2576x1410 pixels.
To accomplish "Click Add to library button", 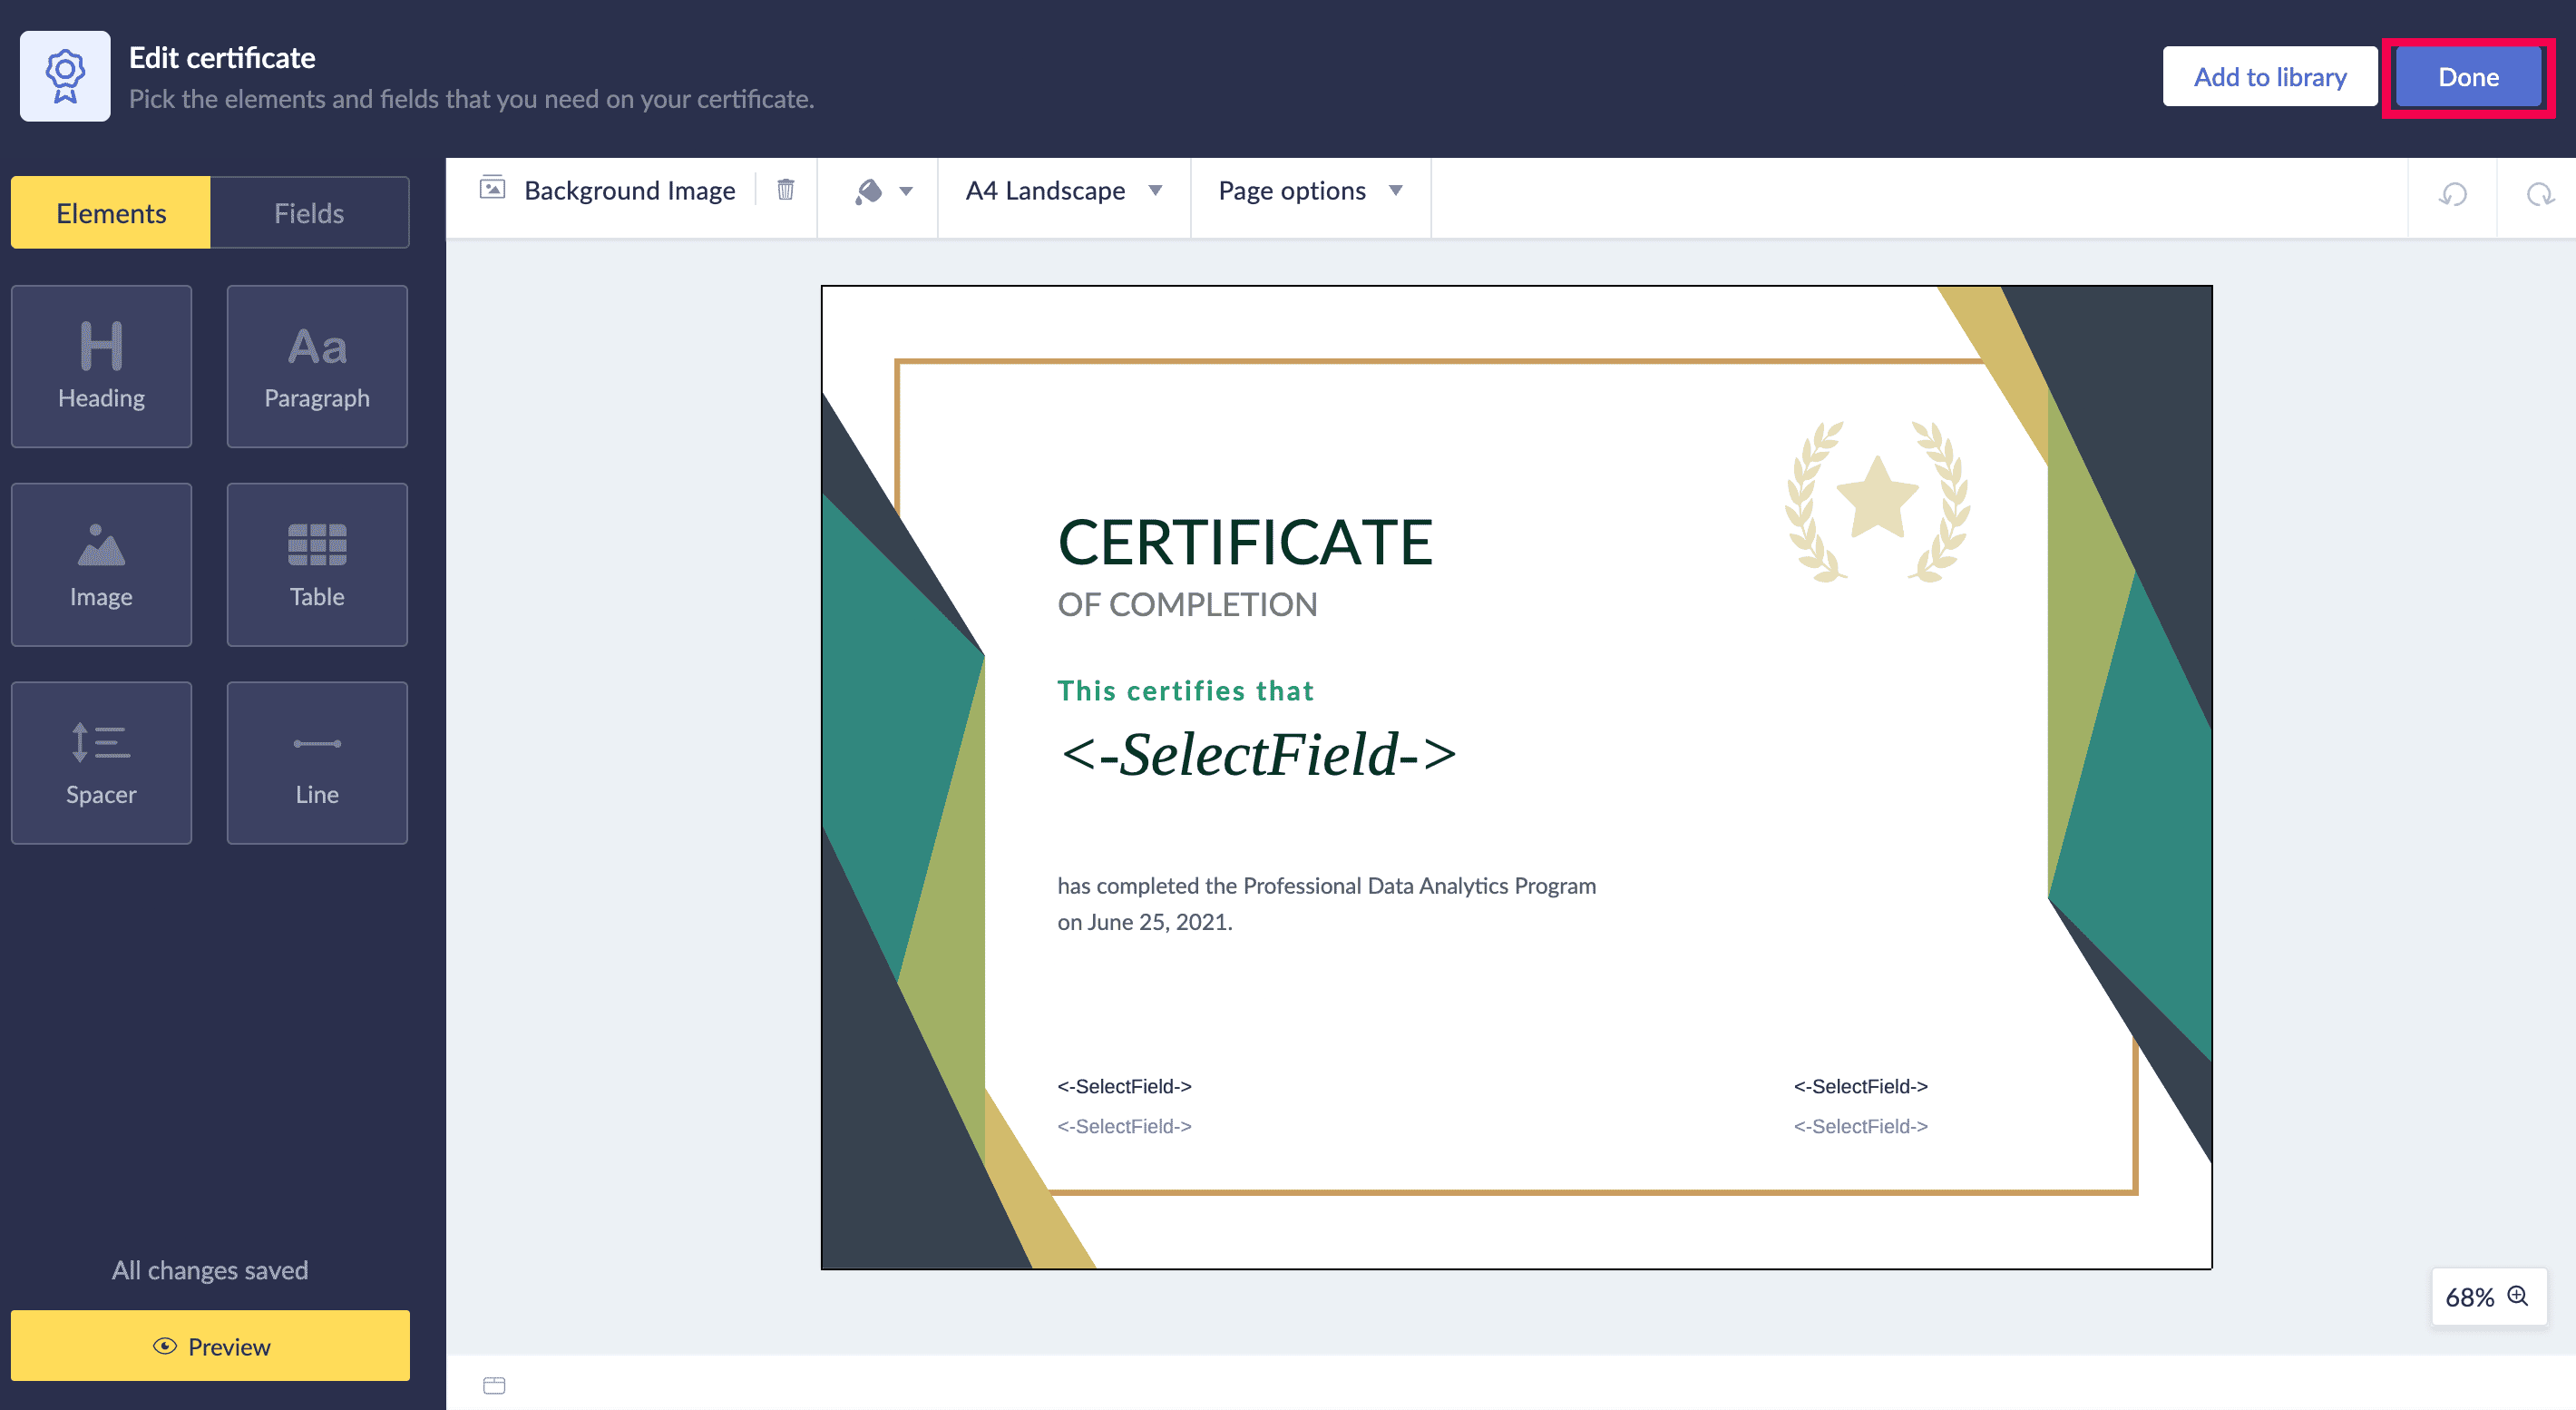I will pyautogui.click(x=2269, y=77).
